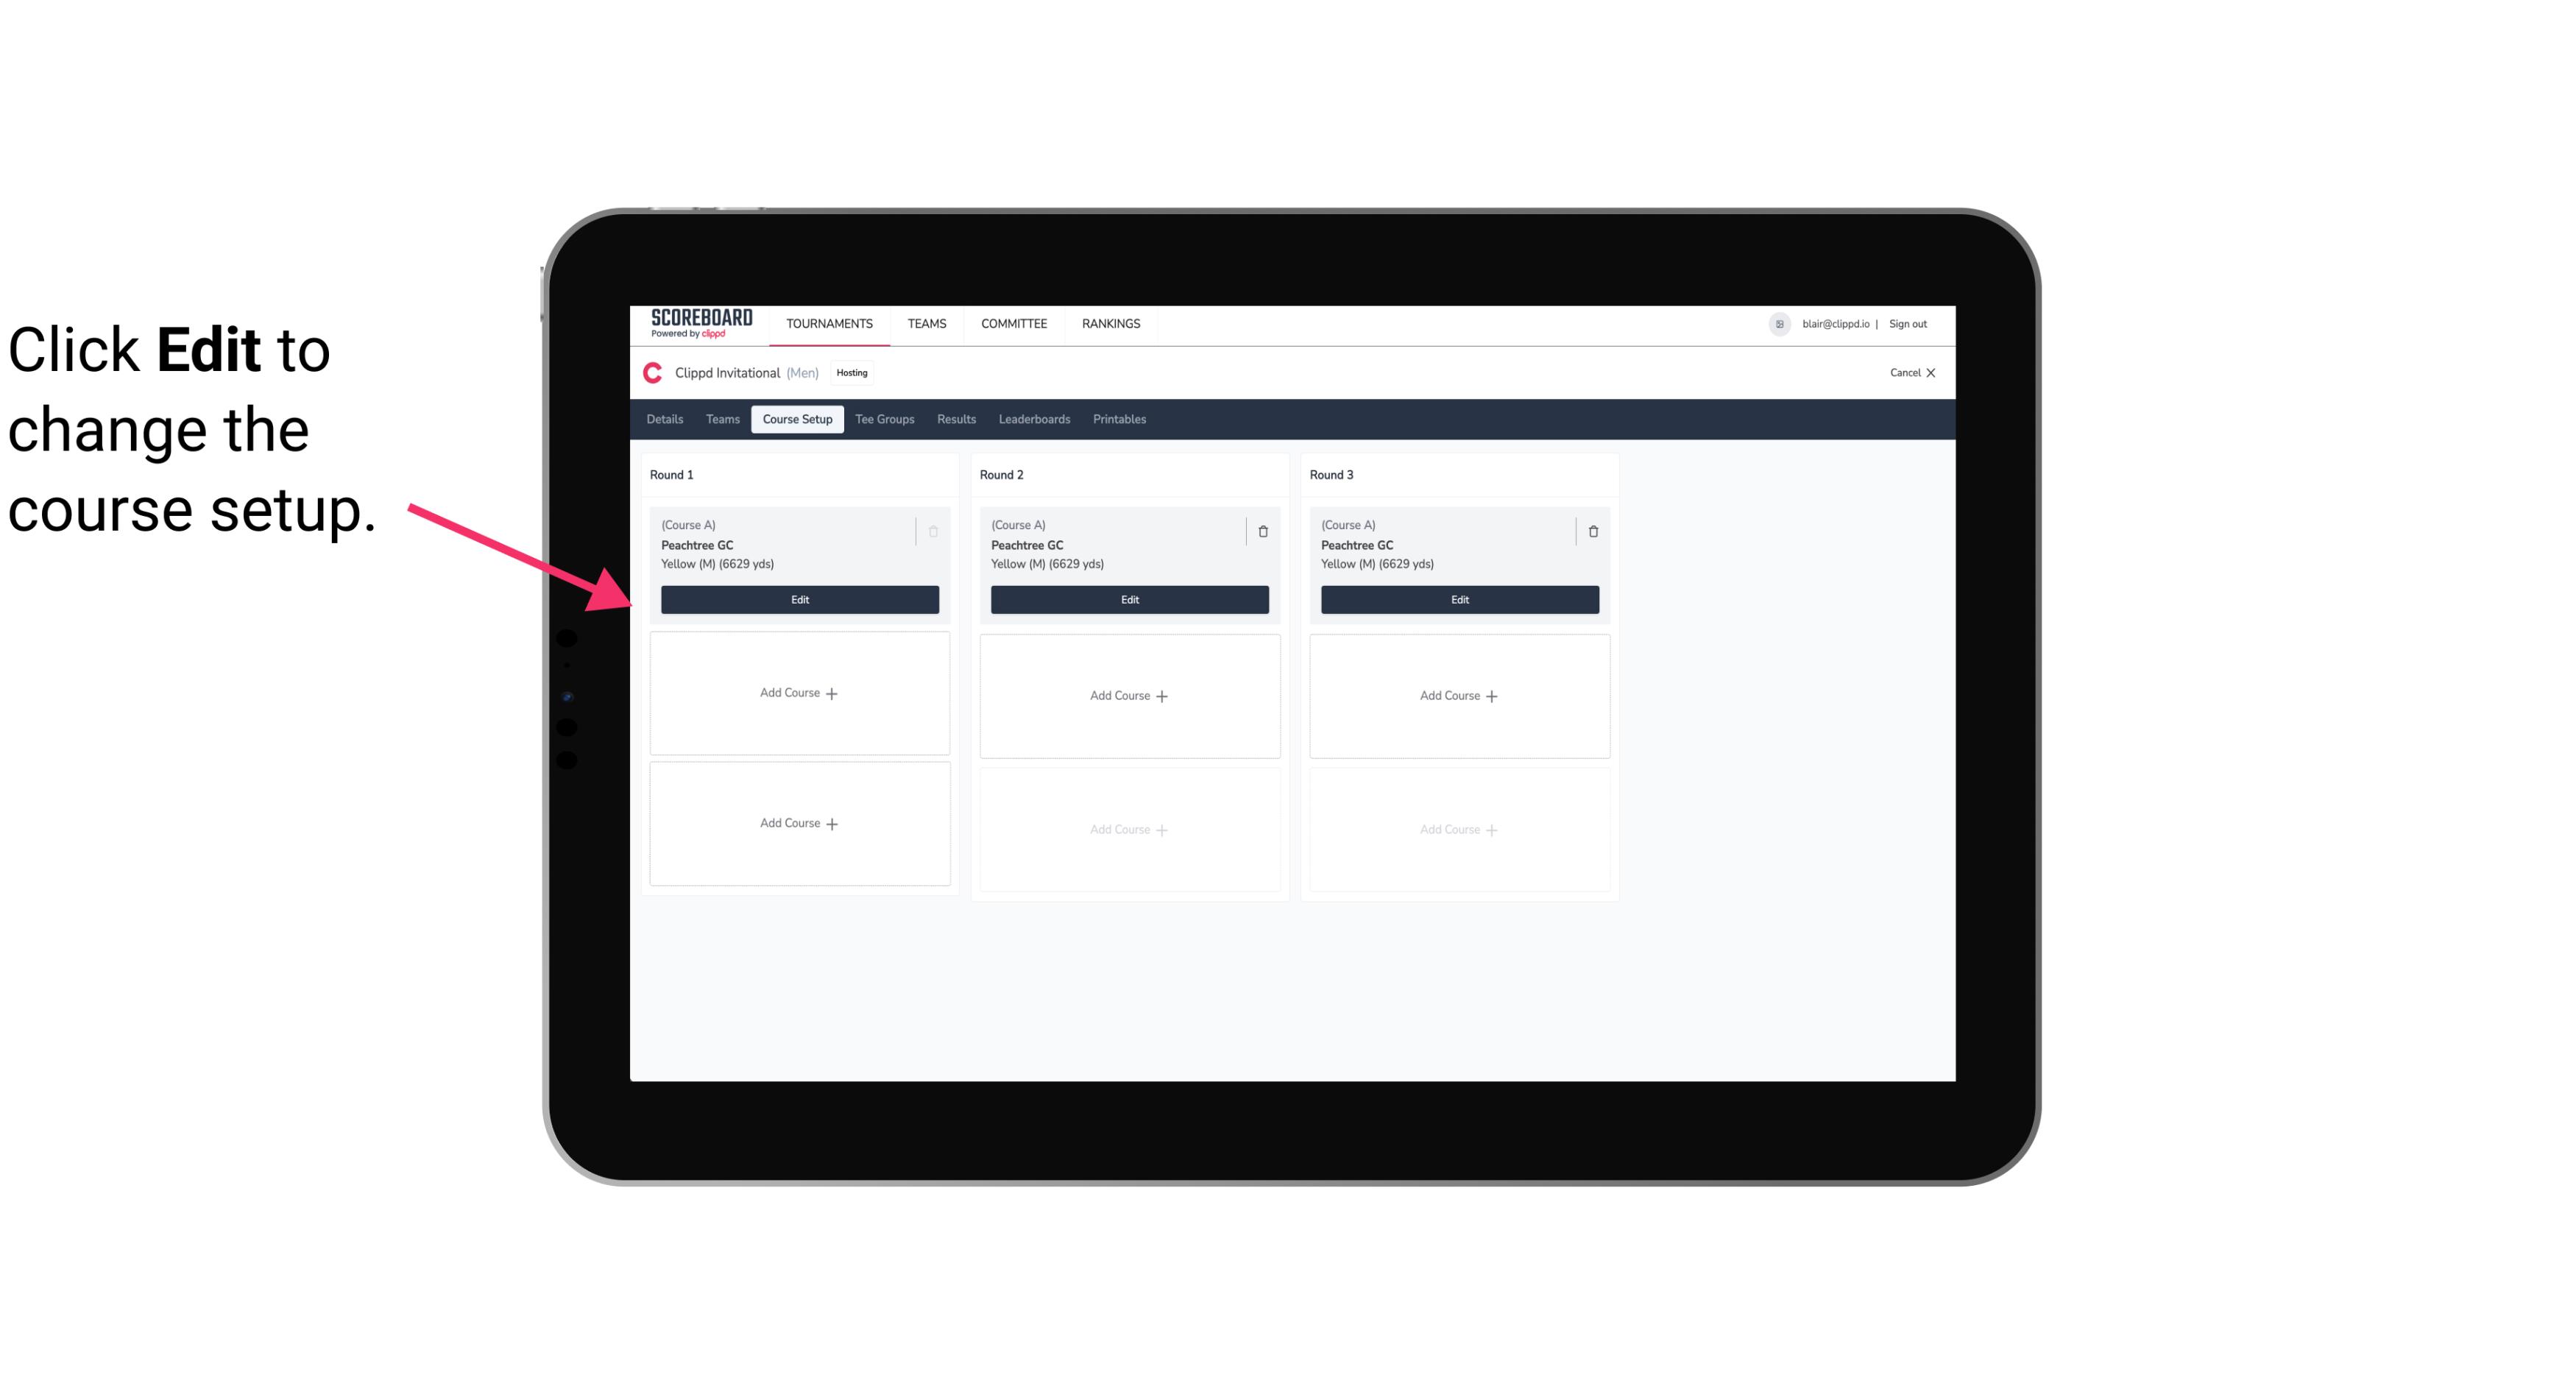Click Edit button for Round 2 course
Viewport: 2576px width, 1386px height.
(1128, 598)
